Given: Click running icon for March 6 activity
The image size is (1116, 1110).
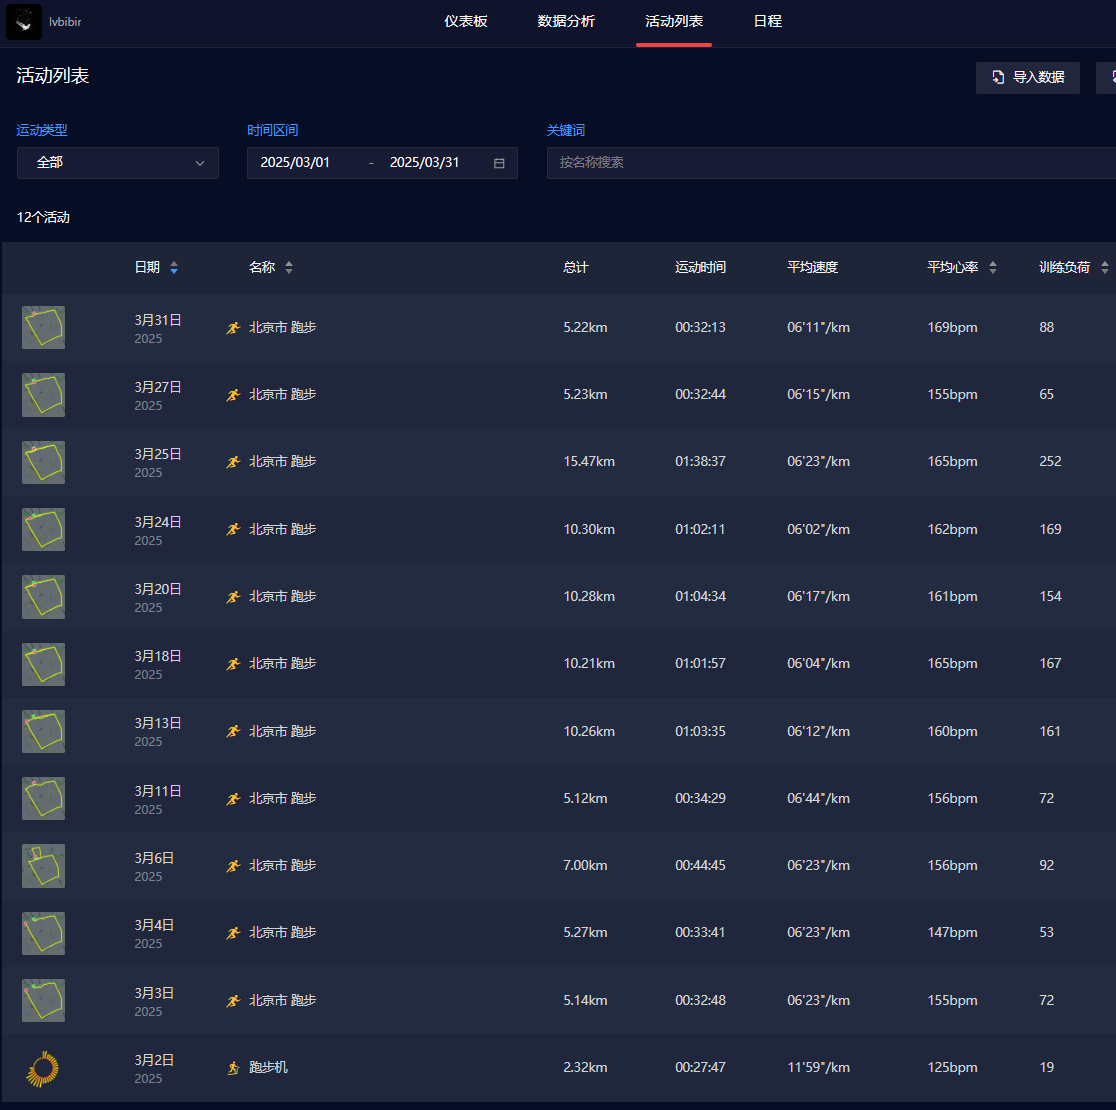Looking at the screenshot, I should pos(233,866).
